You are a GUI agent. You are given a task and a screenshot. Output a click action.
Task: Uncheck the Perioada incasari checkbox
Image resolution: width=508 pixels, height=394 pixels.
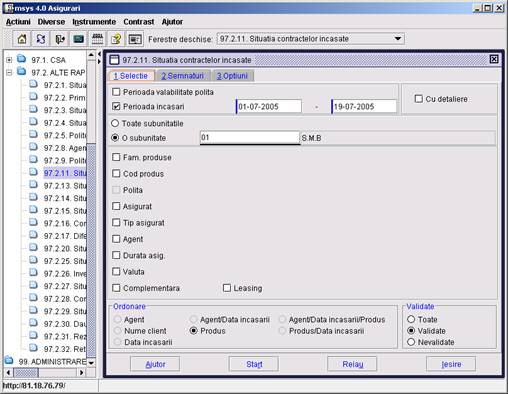tap(116, 106)
